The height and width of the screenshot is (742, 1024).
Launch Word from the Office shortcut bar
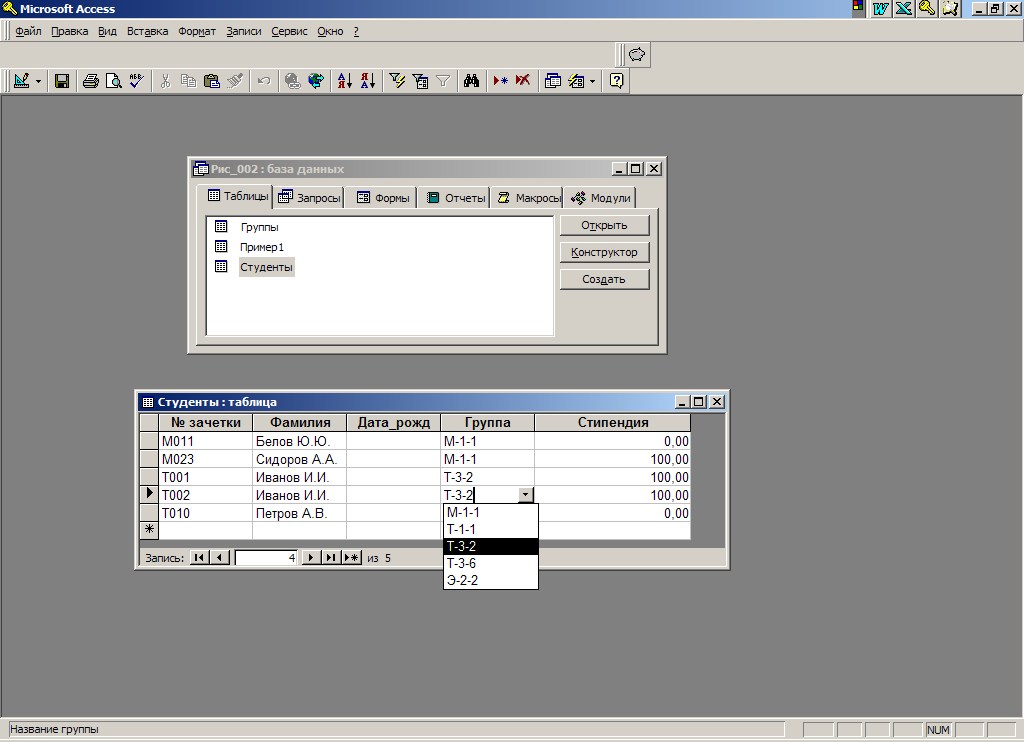click(x=881, y=8)
